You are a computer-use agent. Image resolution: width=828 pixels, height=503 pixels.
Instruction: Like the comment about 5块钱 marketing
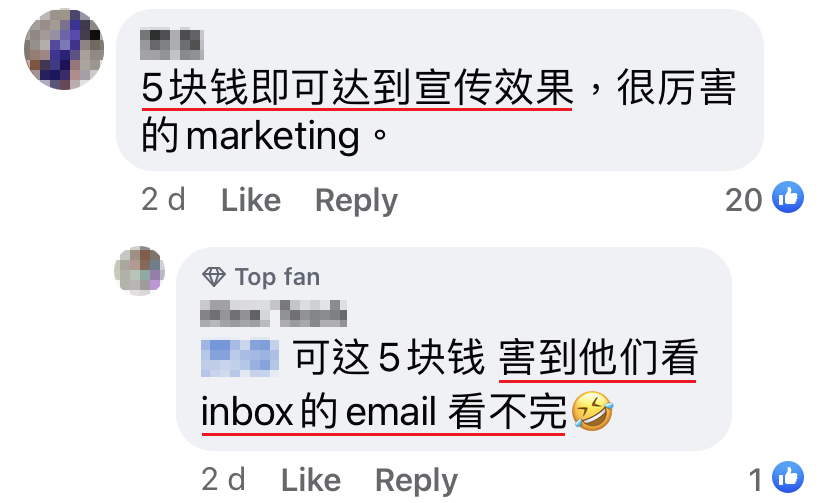click(251, 200)
